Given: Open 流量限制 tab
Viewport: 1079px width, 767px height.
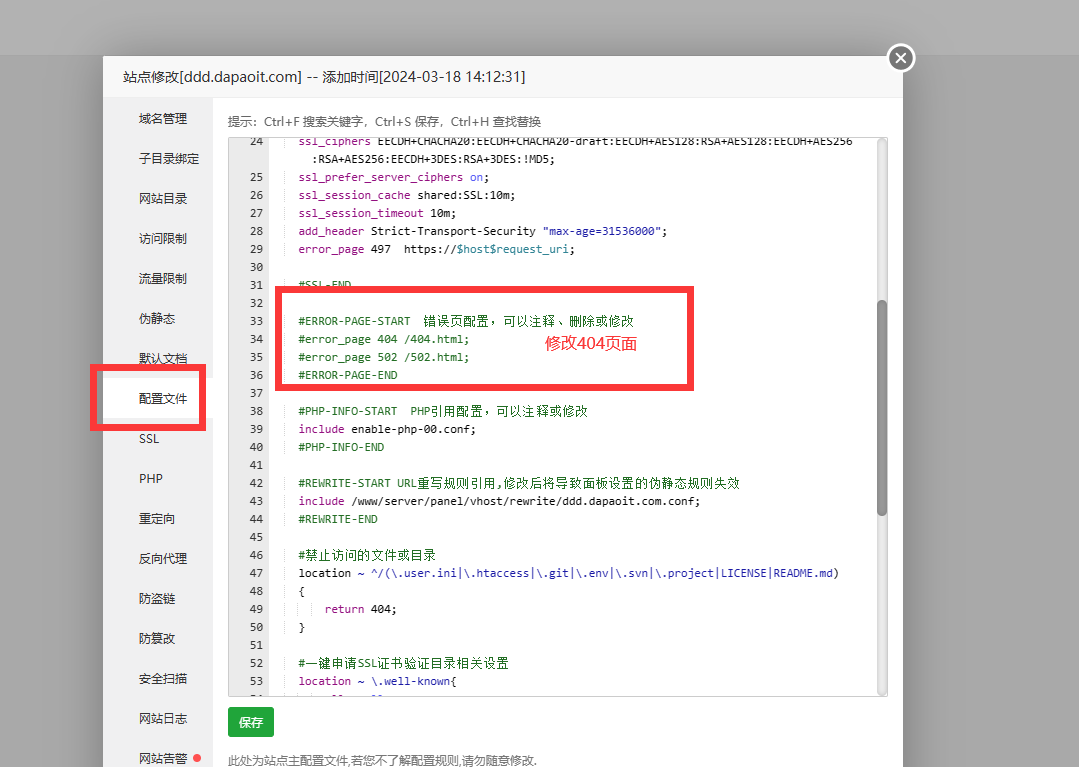Looking at the screenshot, I should (x=162, y=278).
